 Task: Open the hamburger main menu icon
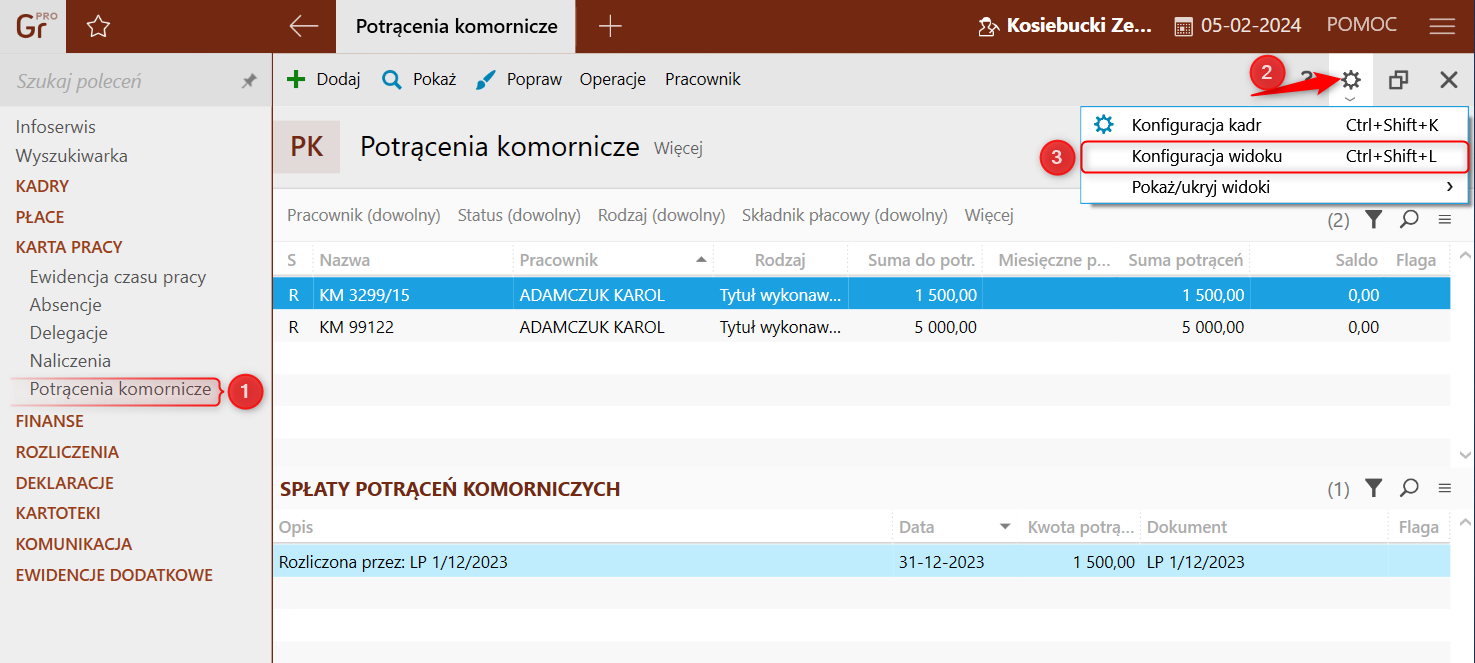pyautogui.click(x=1442, y=26)
